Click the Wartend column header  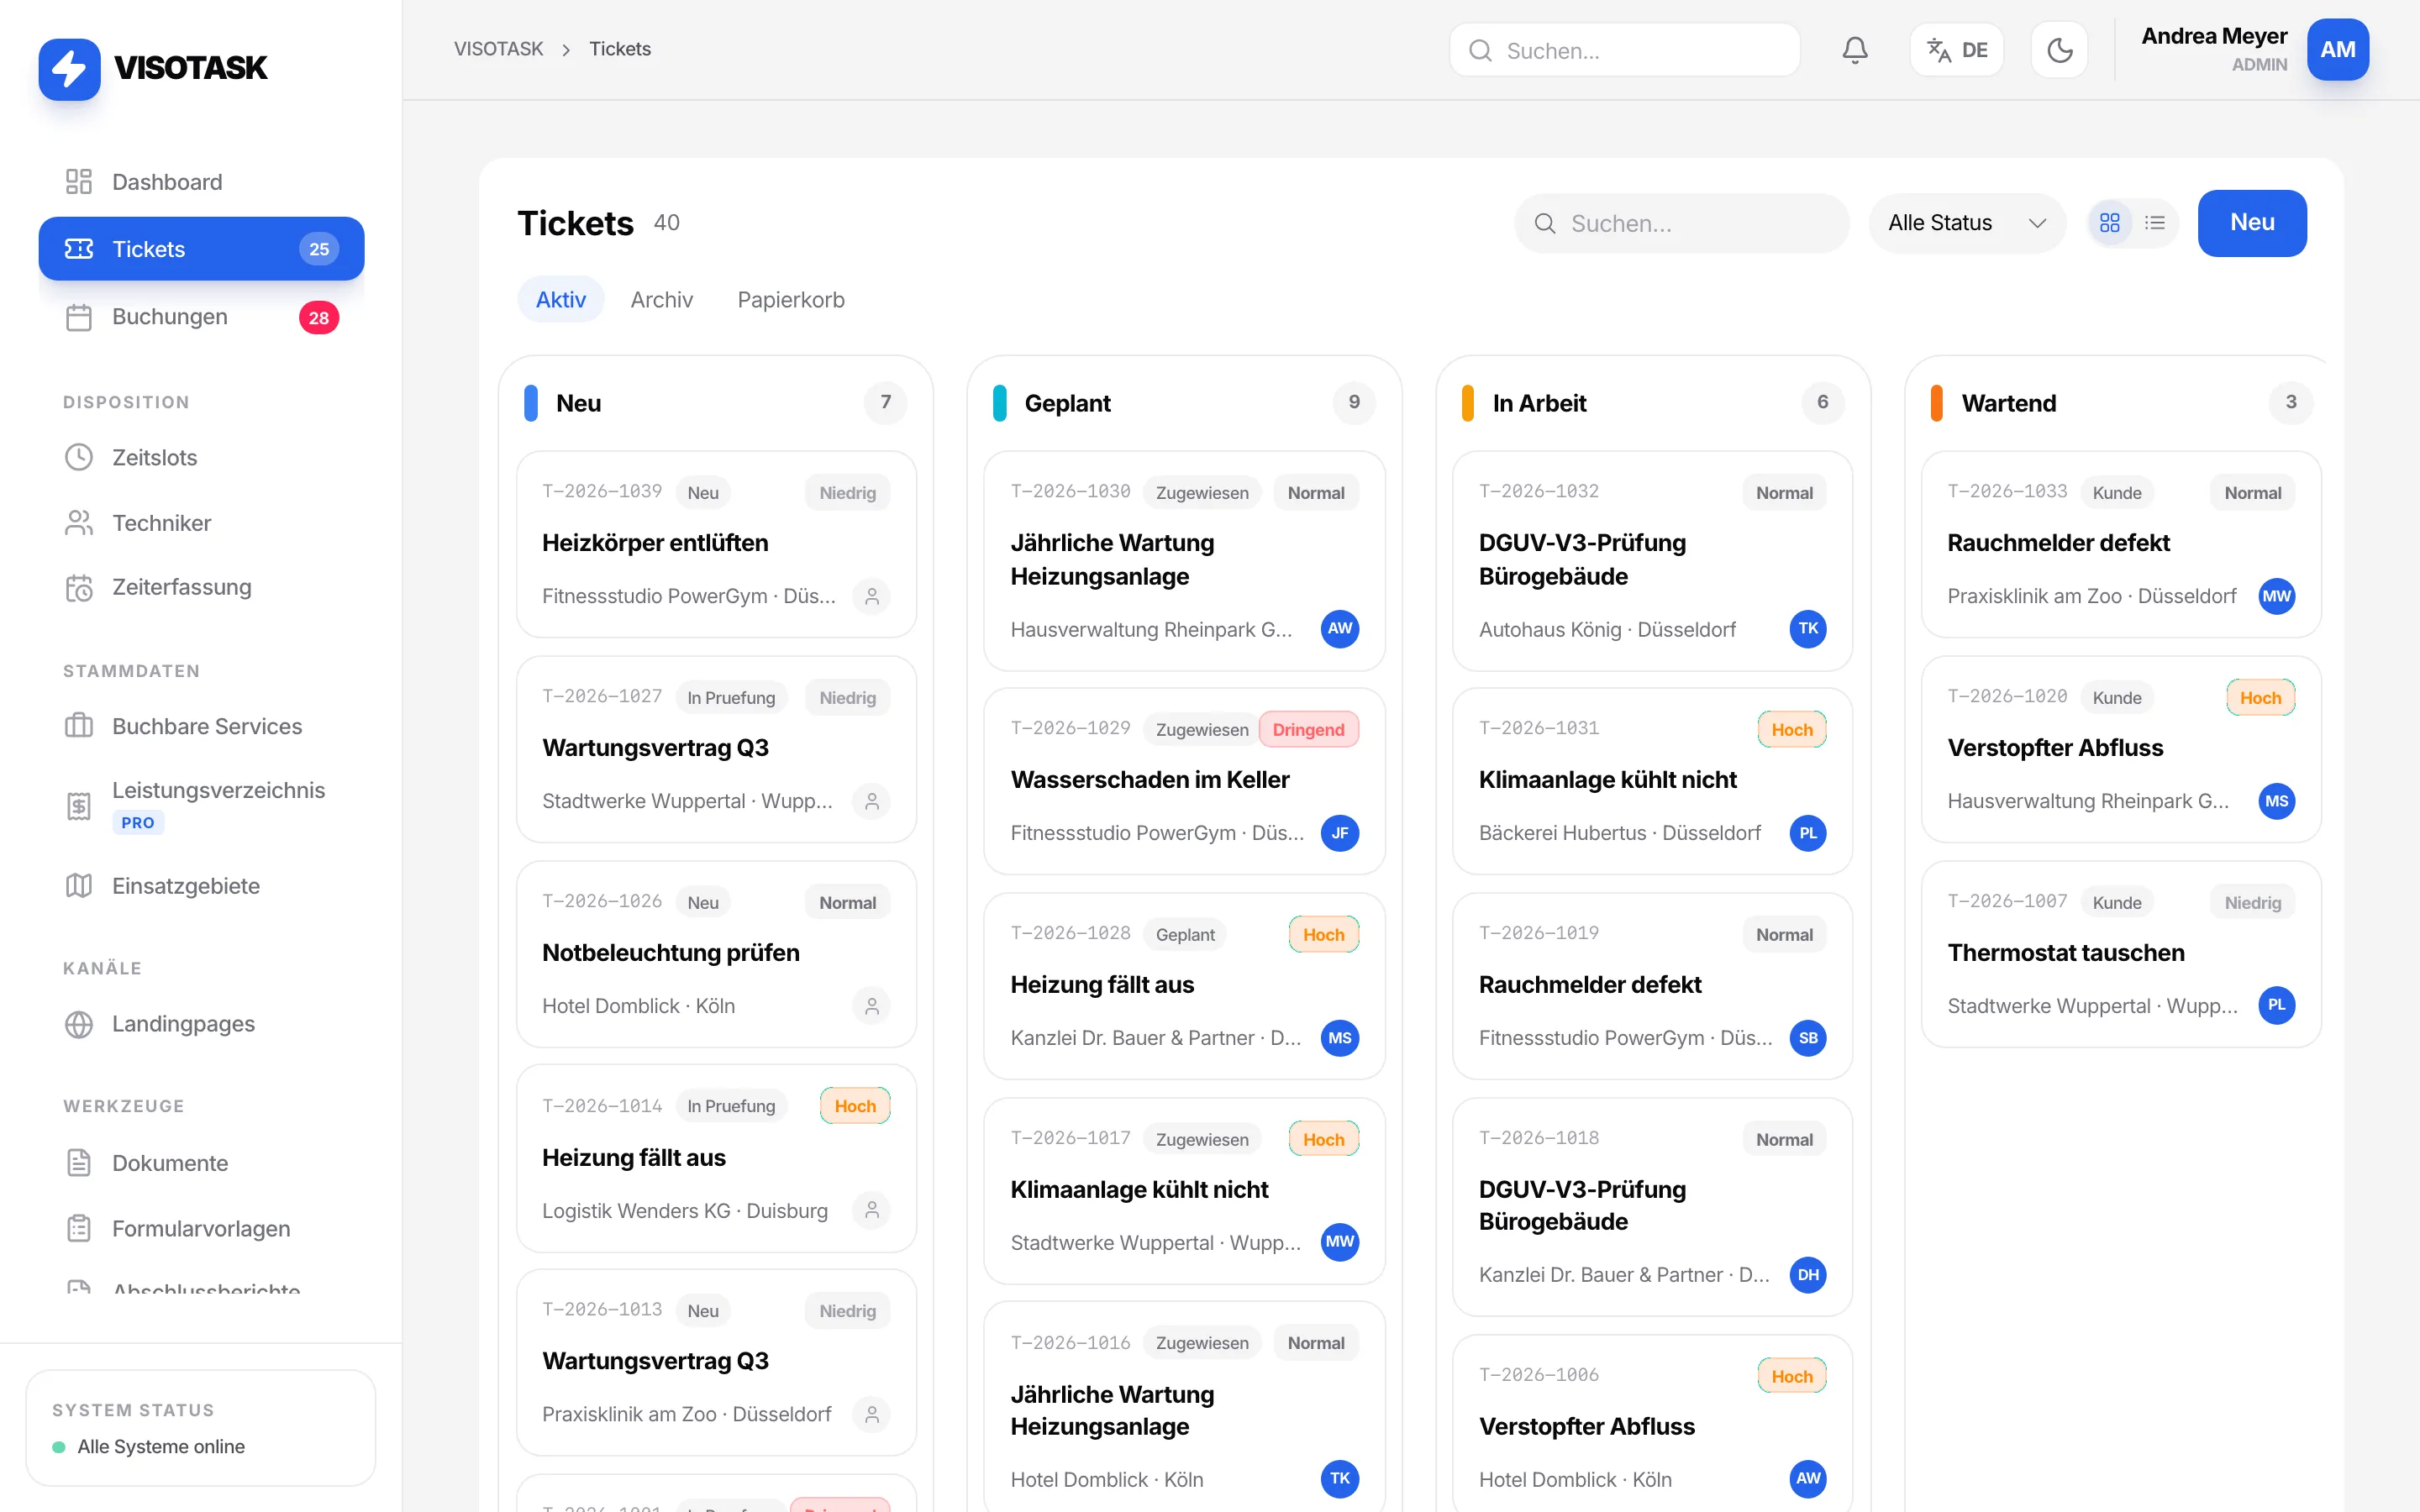tap(2121, 403)
